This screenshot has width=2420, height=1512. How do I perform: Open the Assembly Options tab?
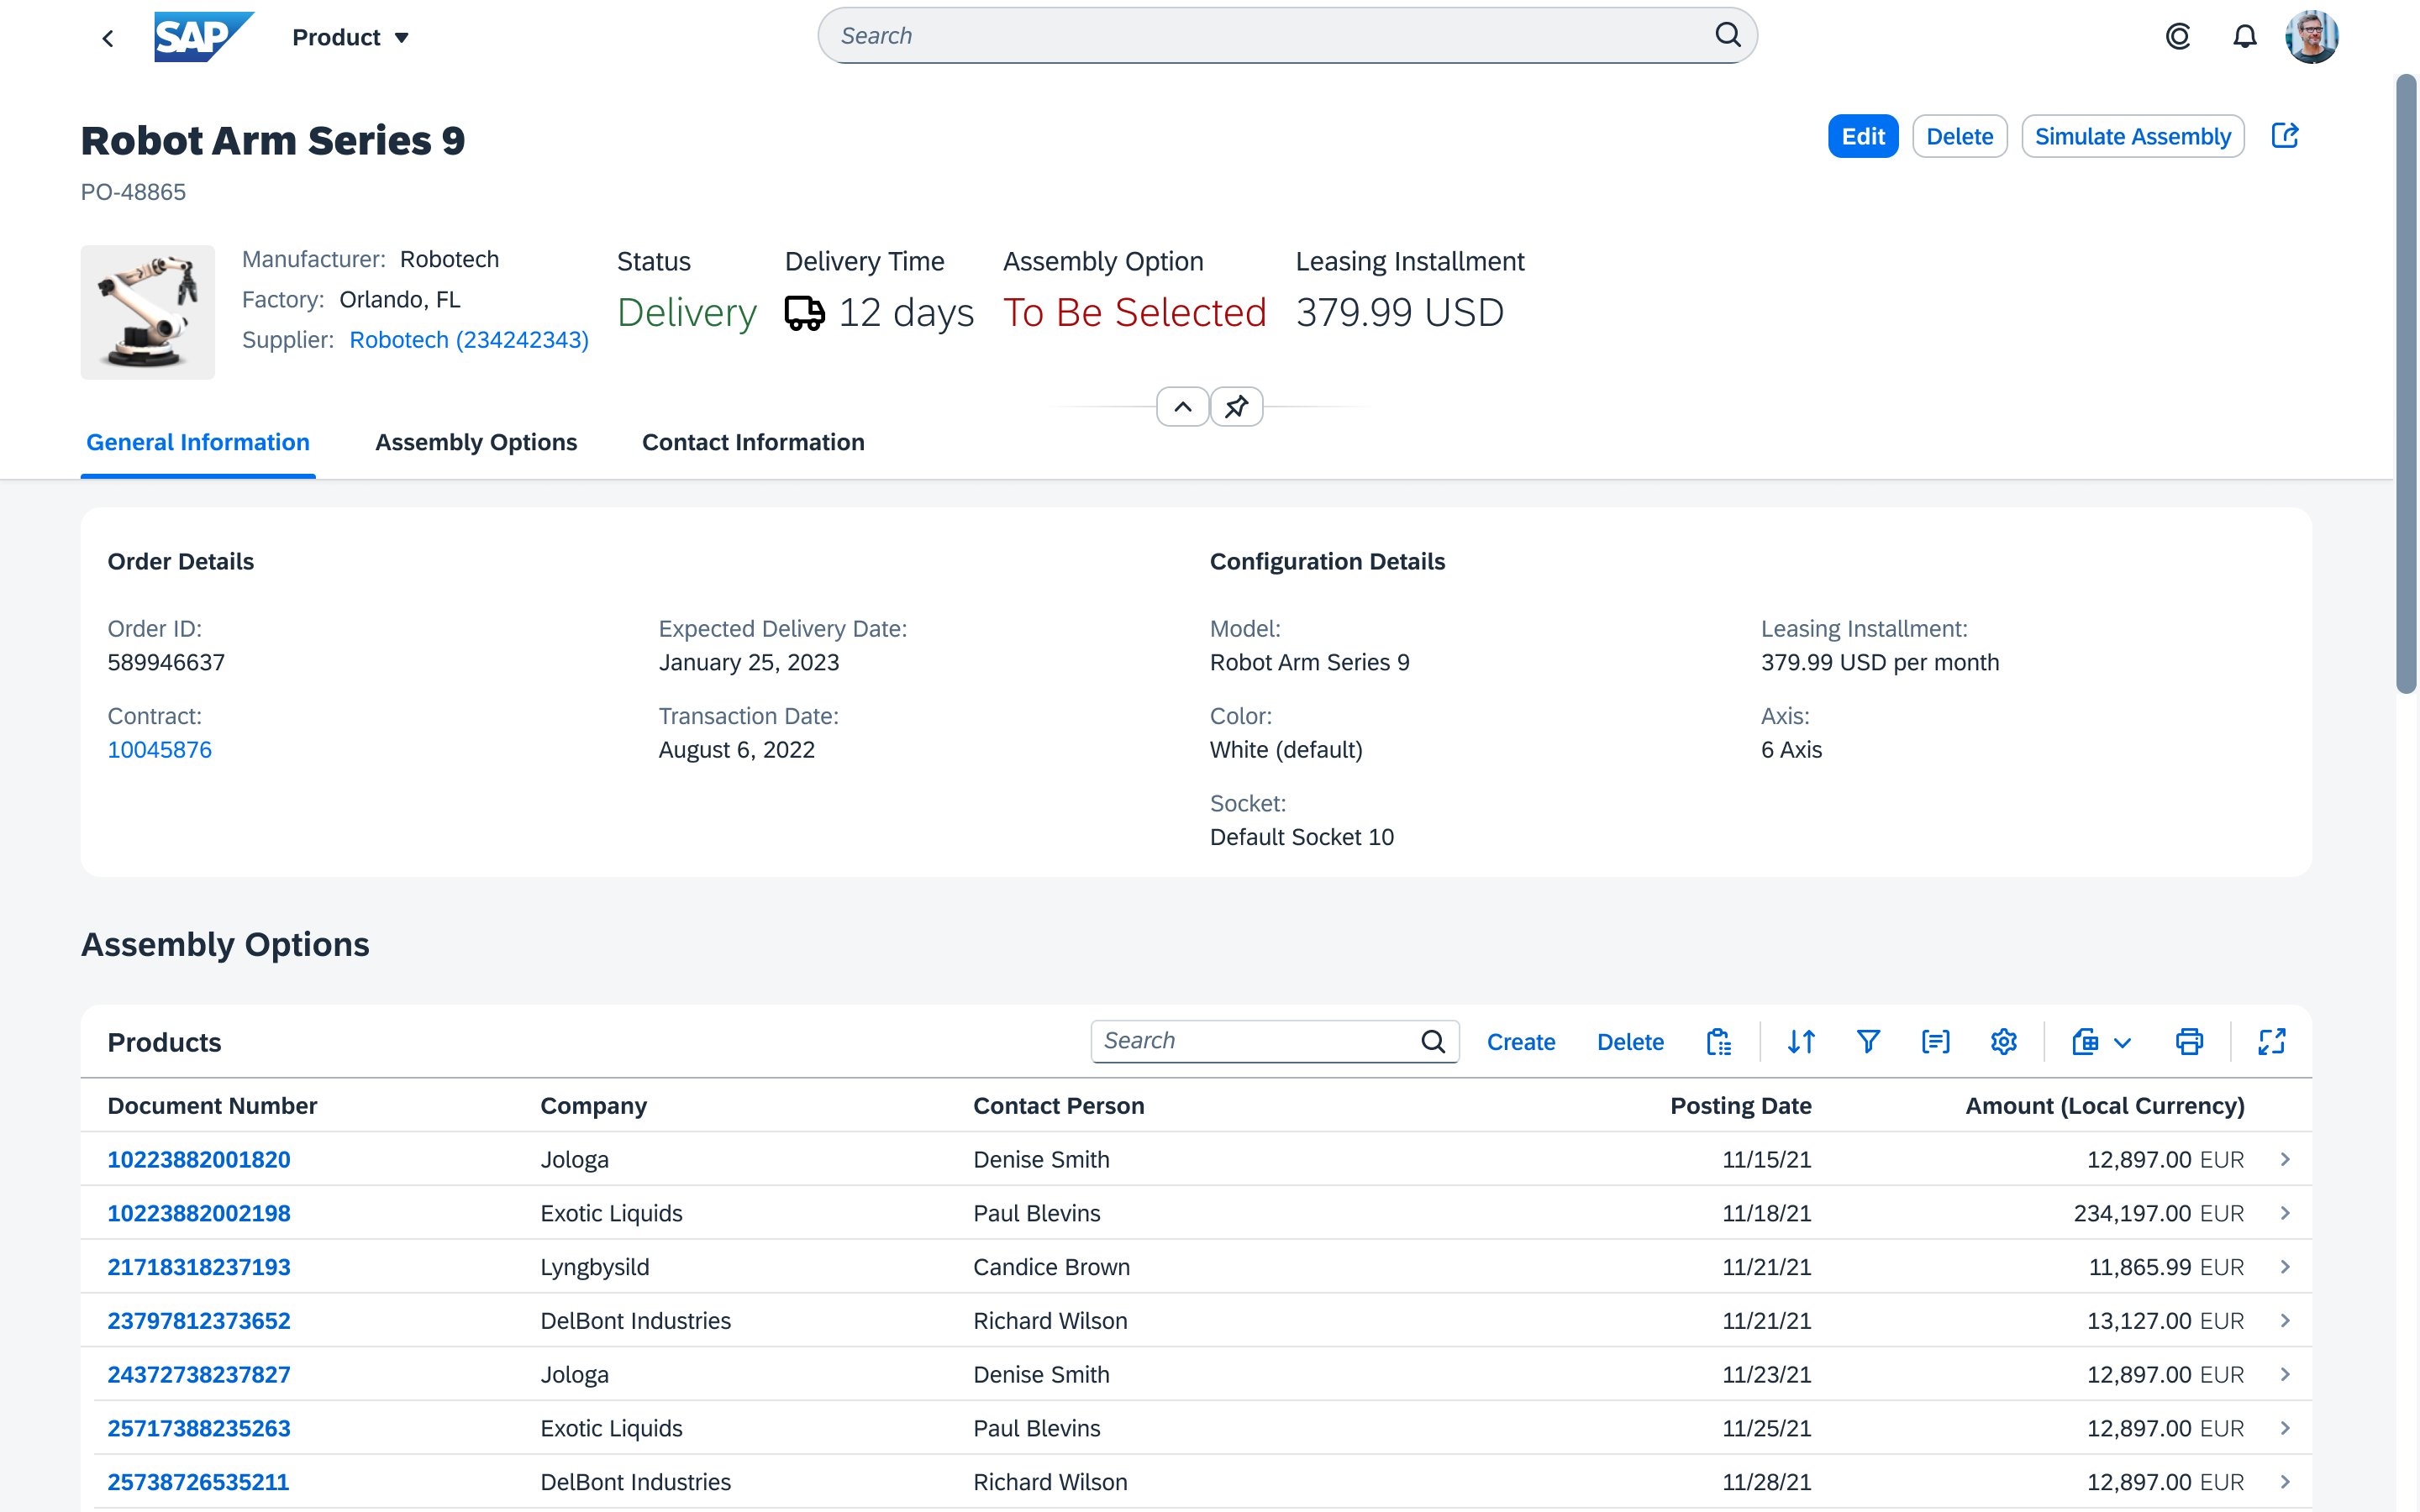(x=476, y=443)
